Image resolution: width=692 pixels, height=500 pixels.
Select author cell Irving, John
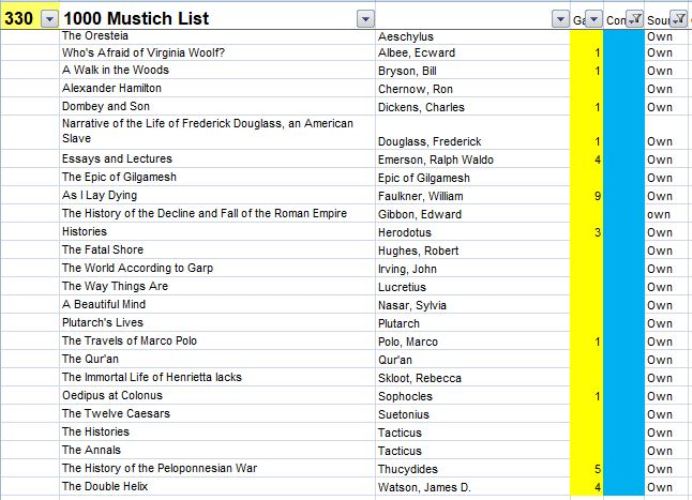point(473,267)
